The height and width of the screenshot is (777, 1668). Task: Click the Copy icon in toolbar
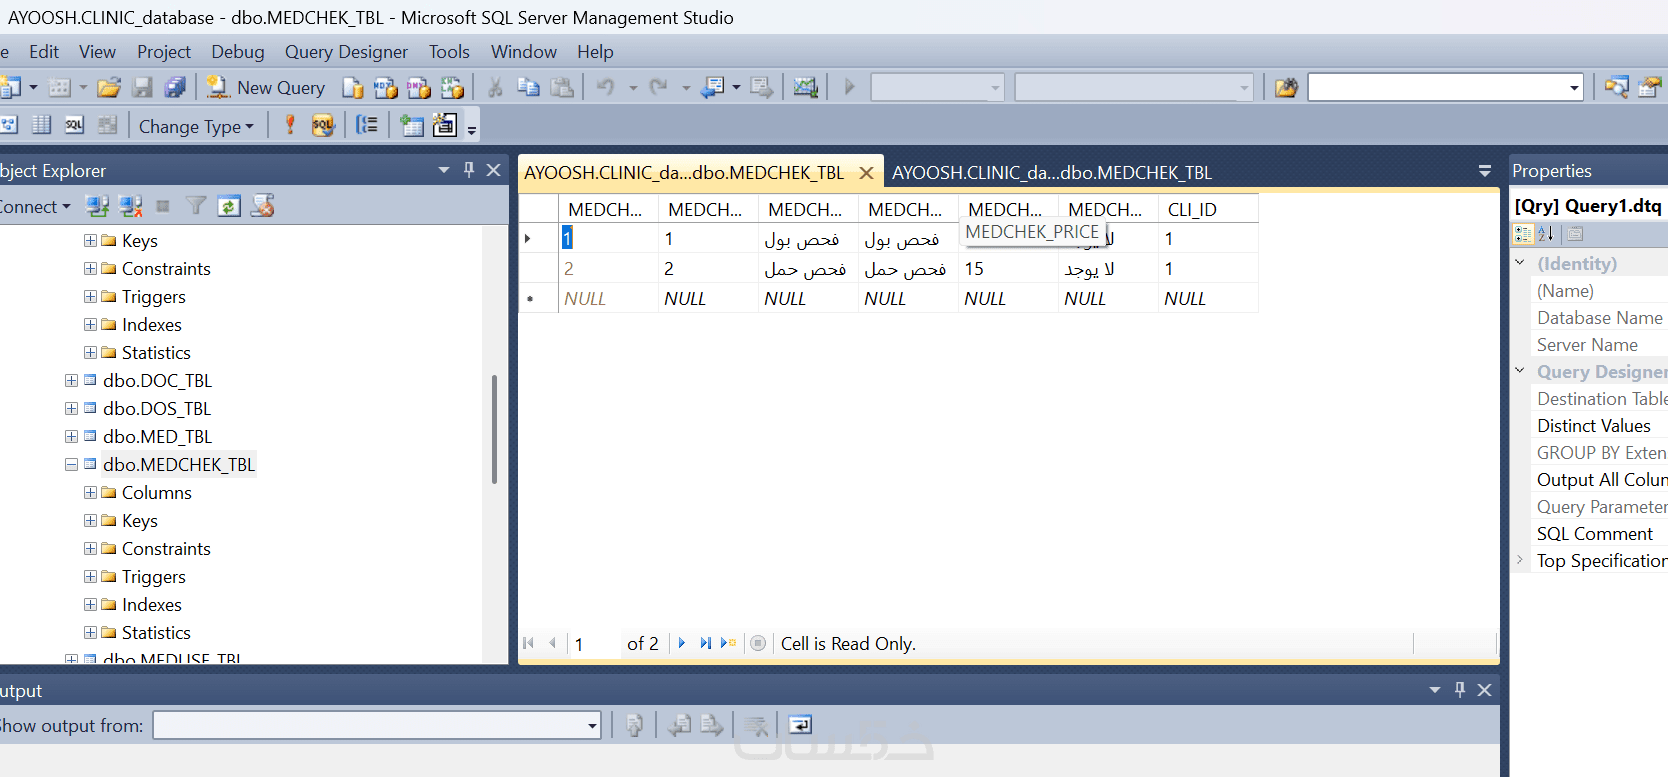[x=528, y=88]
